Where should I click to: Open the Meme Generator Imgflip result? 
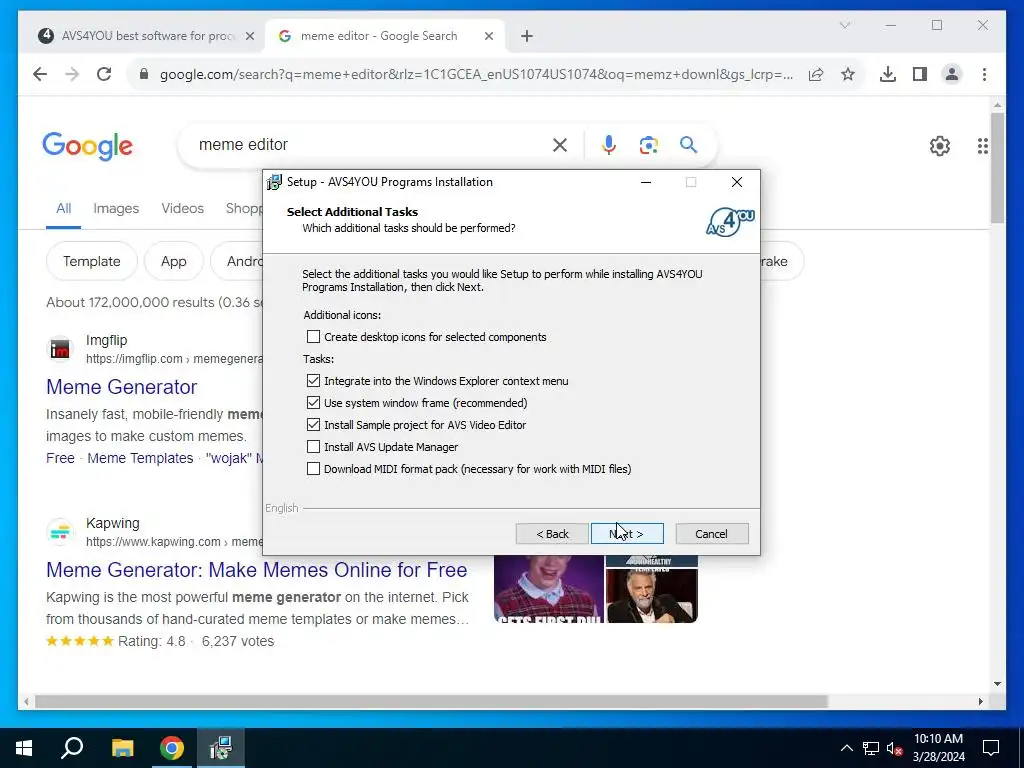coord(121,387)
